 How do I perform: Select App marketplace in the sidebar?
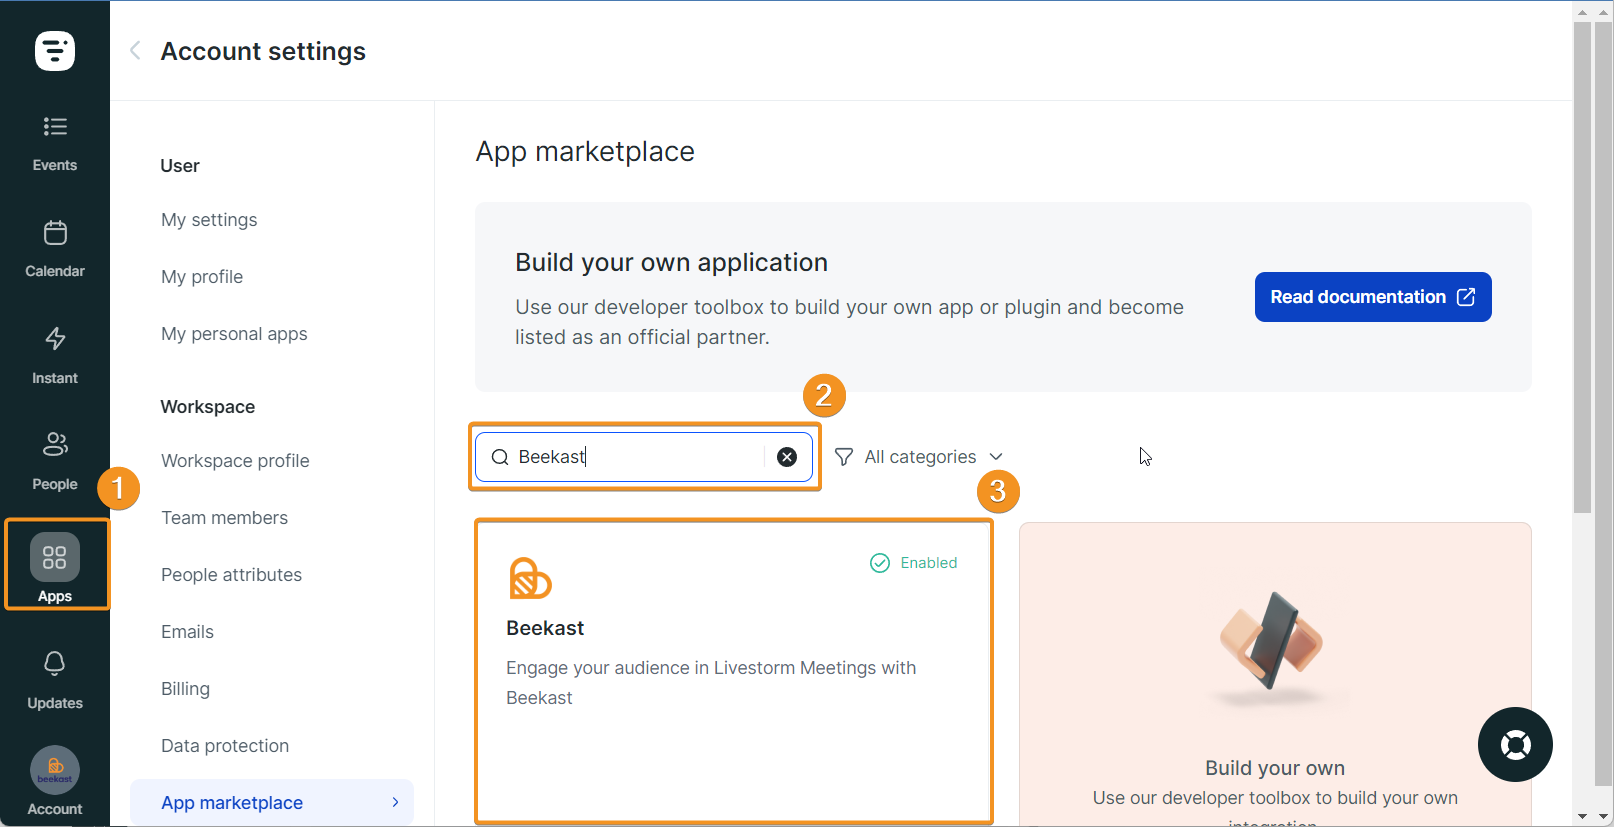point(272,803)
